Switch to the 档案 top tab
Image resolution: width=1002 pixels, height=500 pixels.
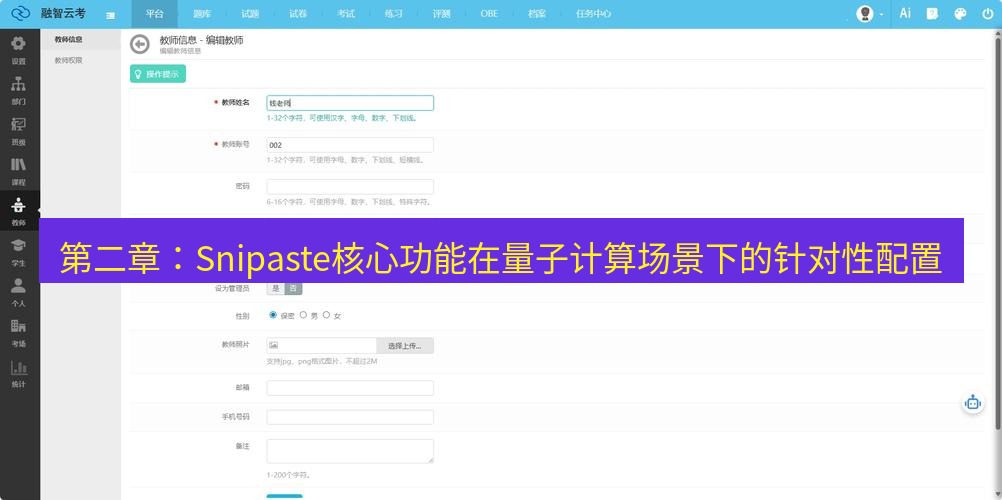537,14
